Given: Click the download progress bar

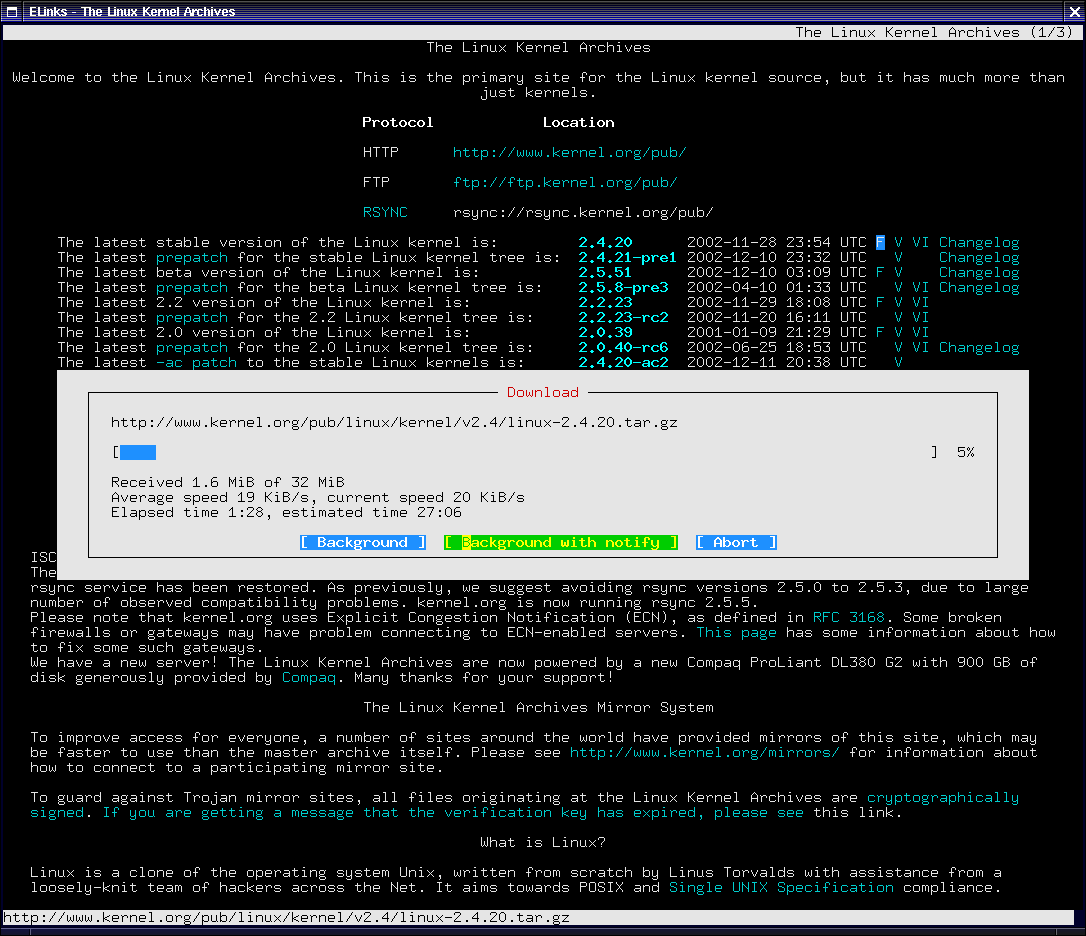Looking at the screenshot, I should click(x=525, y=452).
